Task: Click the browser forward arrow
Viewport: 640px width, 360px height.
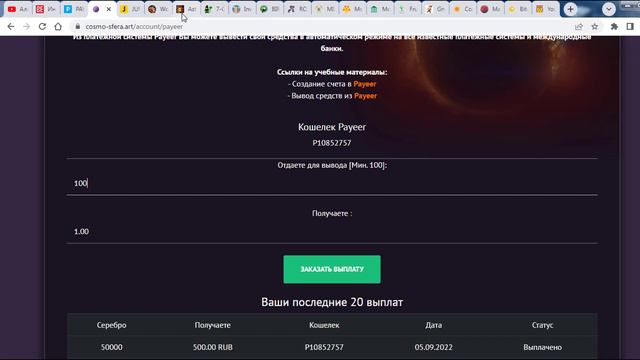Action: pos(27,27)
